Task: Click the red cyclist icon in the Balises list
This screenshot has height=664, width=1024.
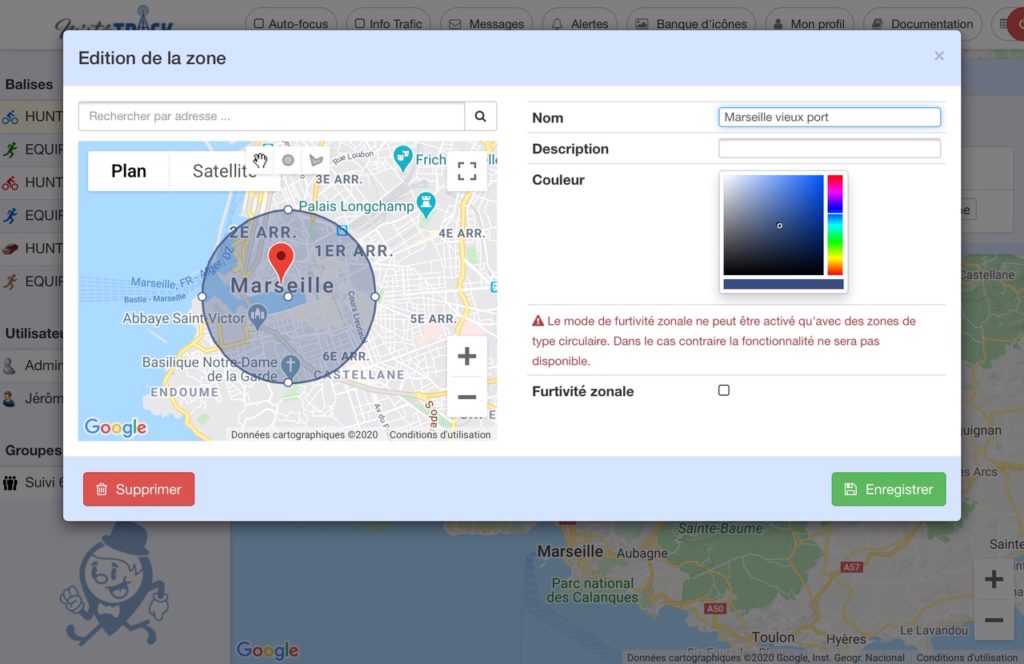Action: (10, 183)
